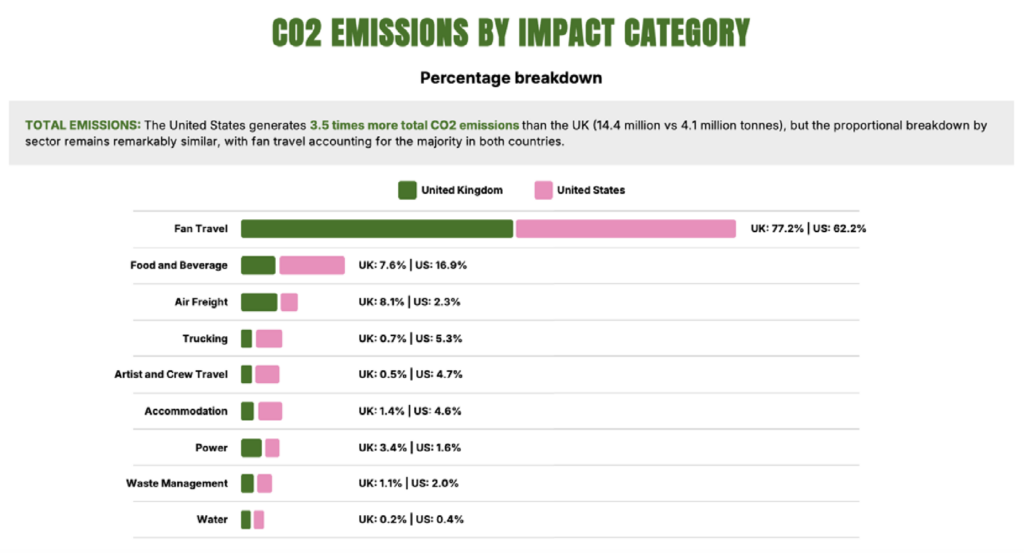The height and width of the screenshot is (553, 1024).
Task: Select the green Air Freight bar
Action: pyautogui.click(x=259, y=302)
